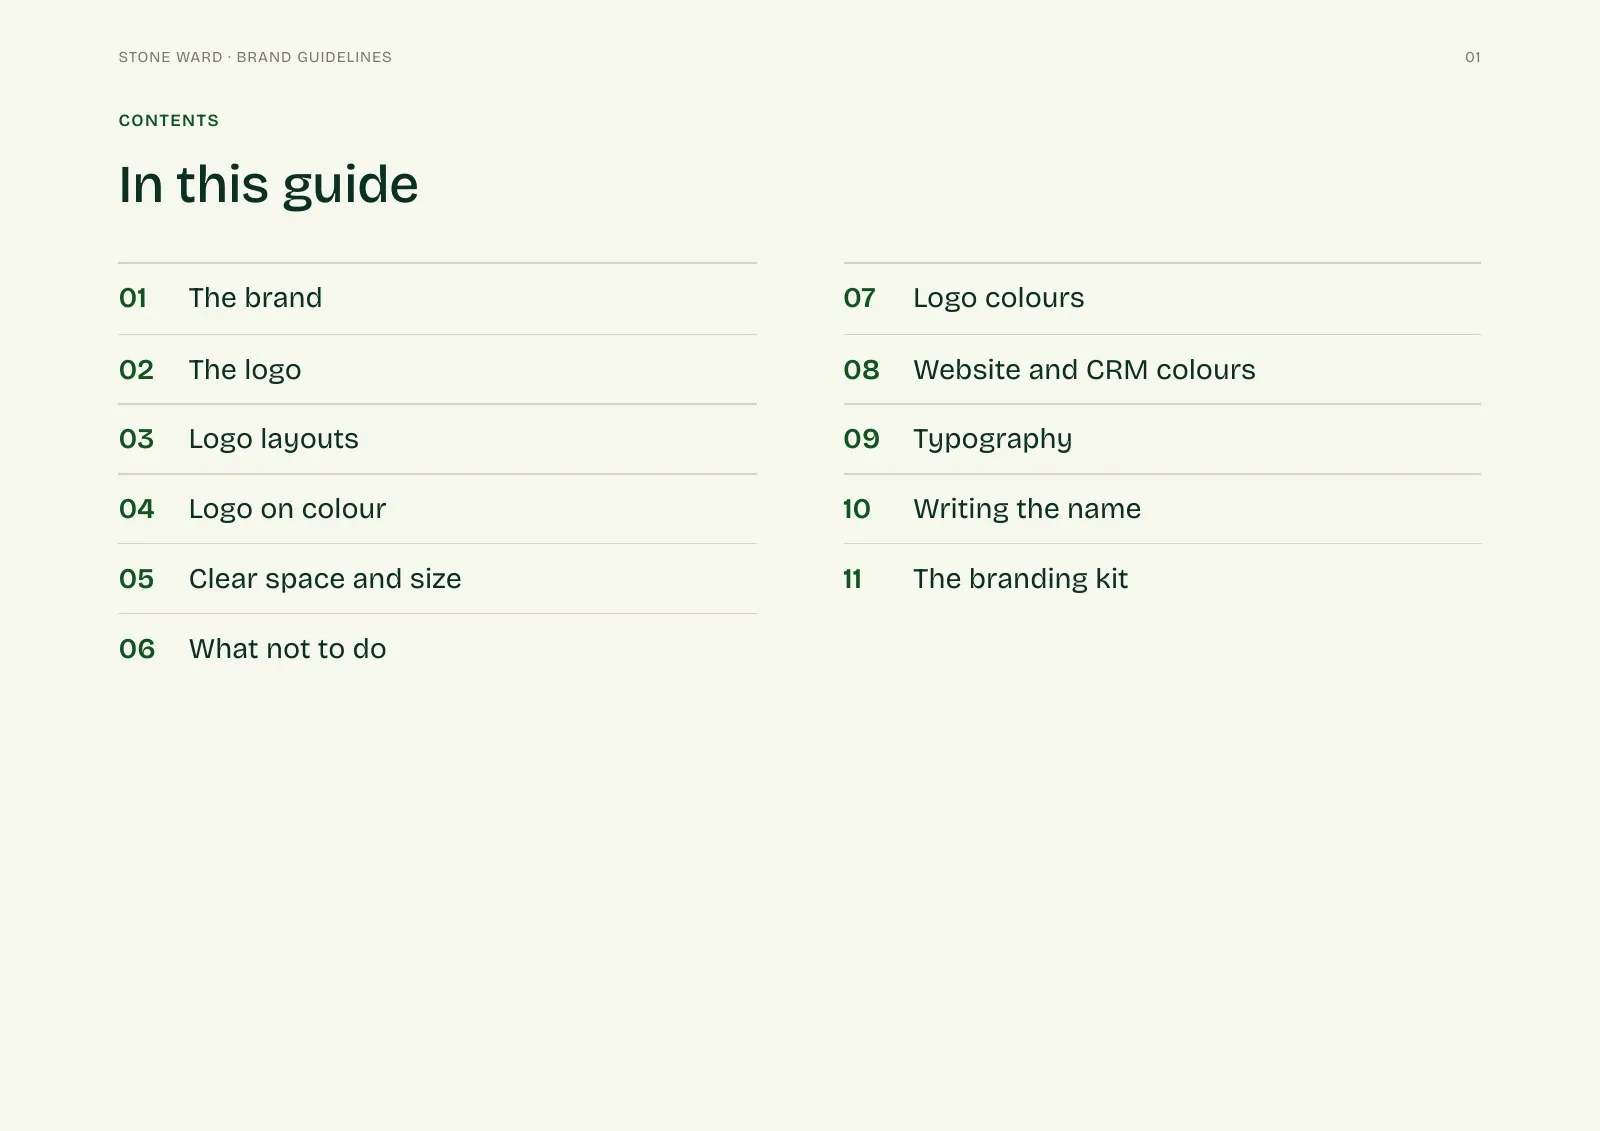Viewport: 1600px width, 1131px height.
Task: Open 'Logo colours' contents entry
Action: point(1162,298)
